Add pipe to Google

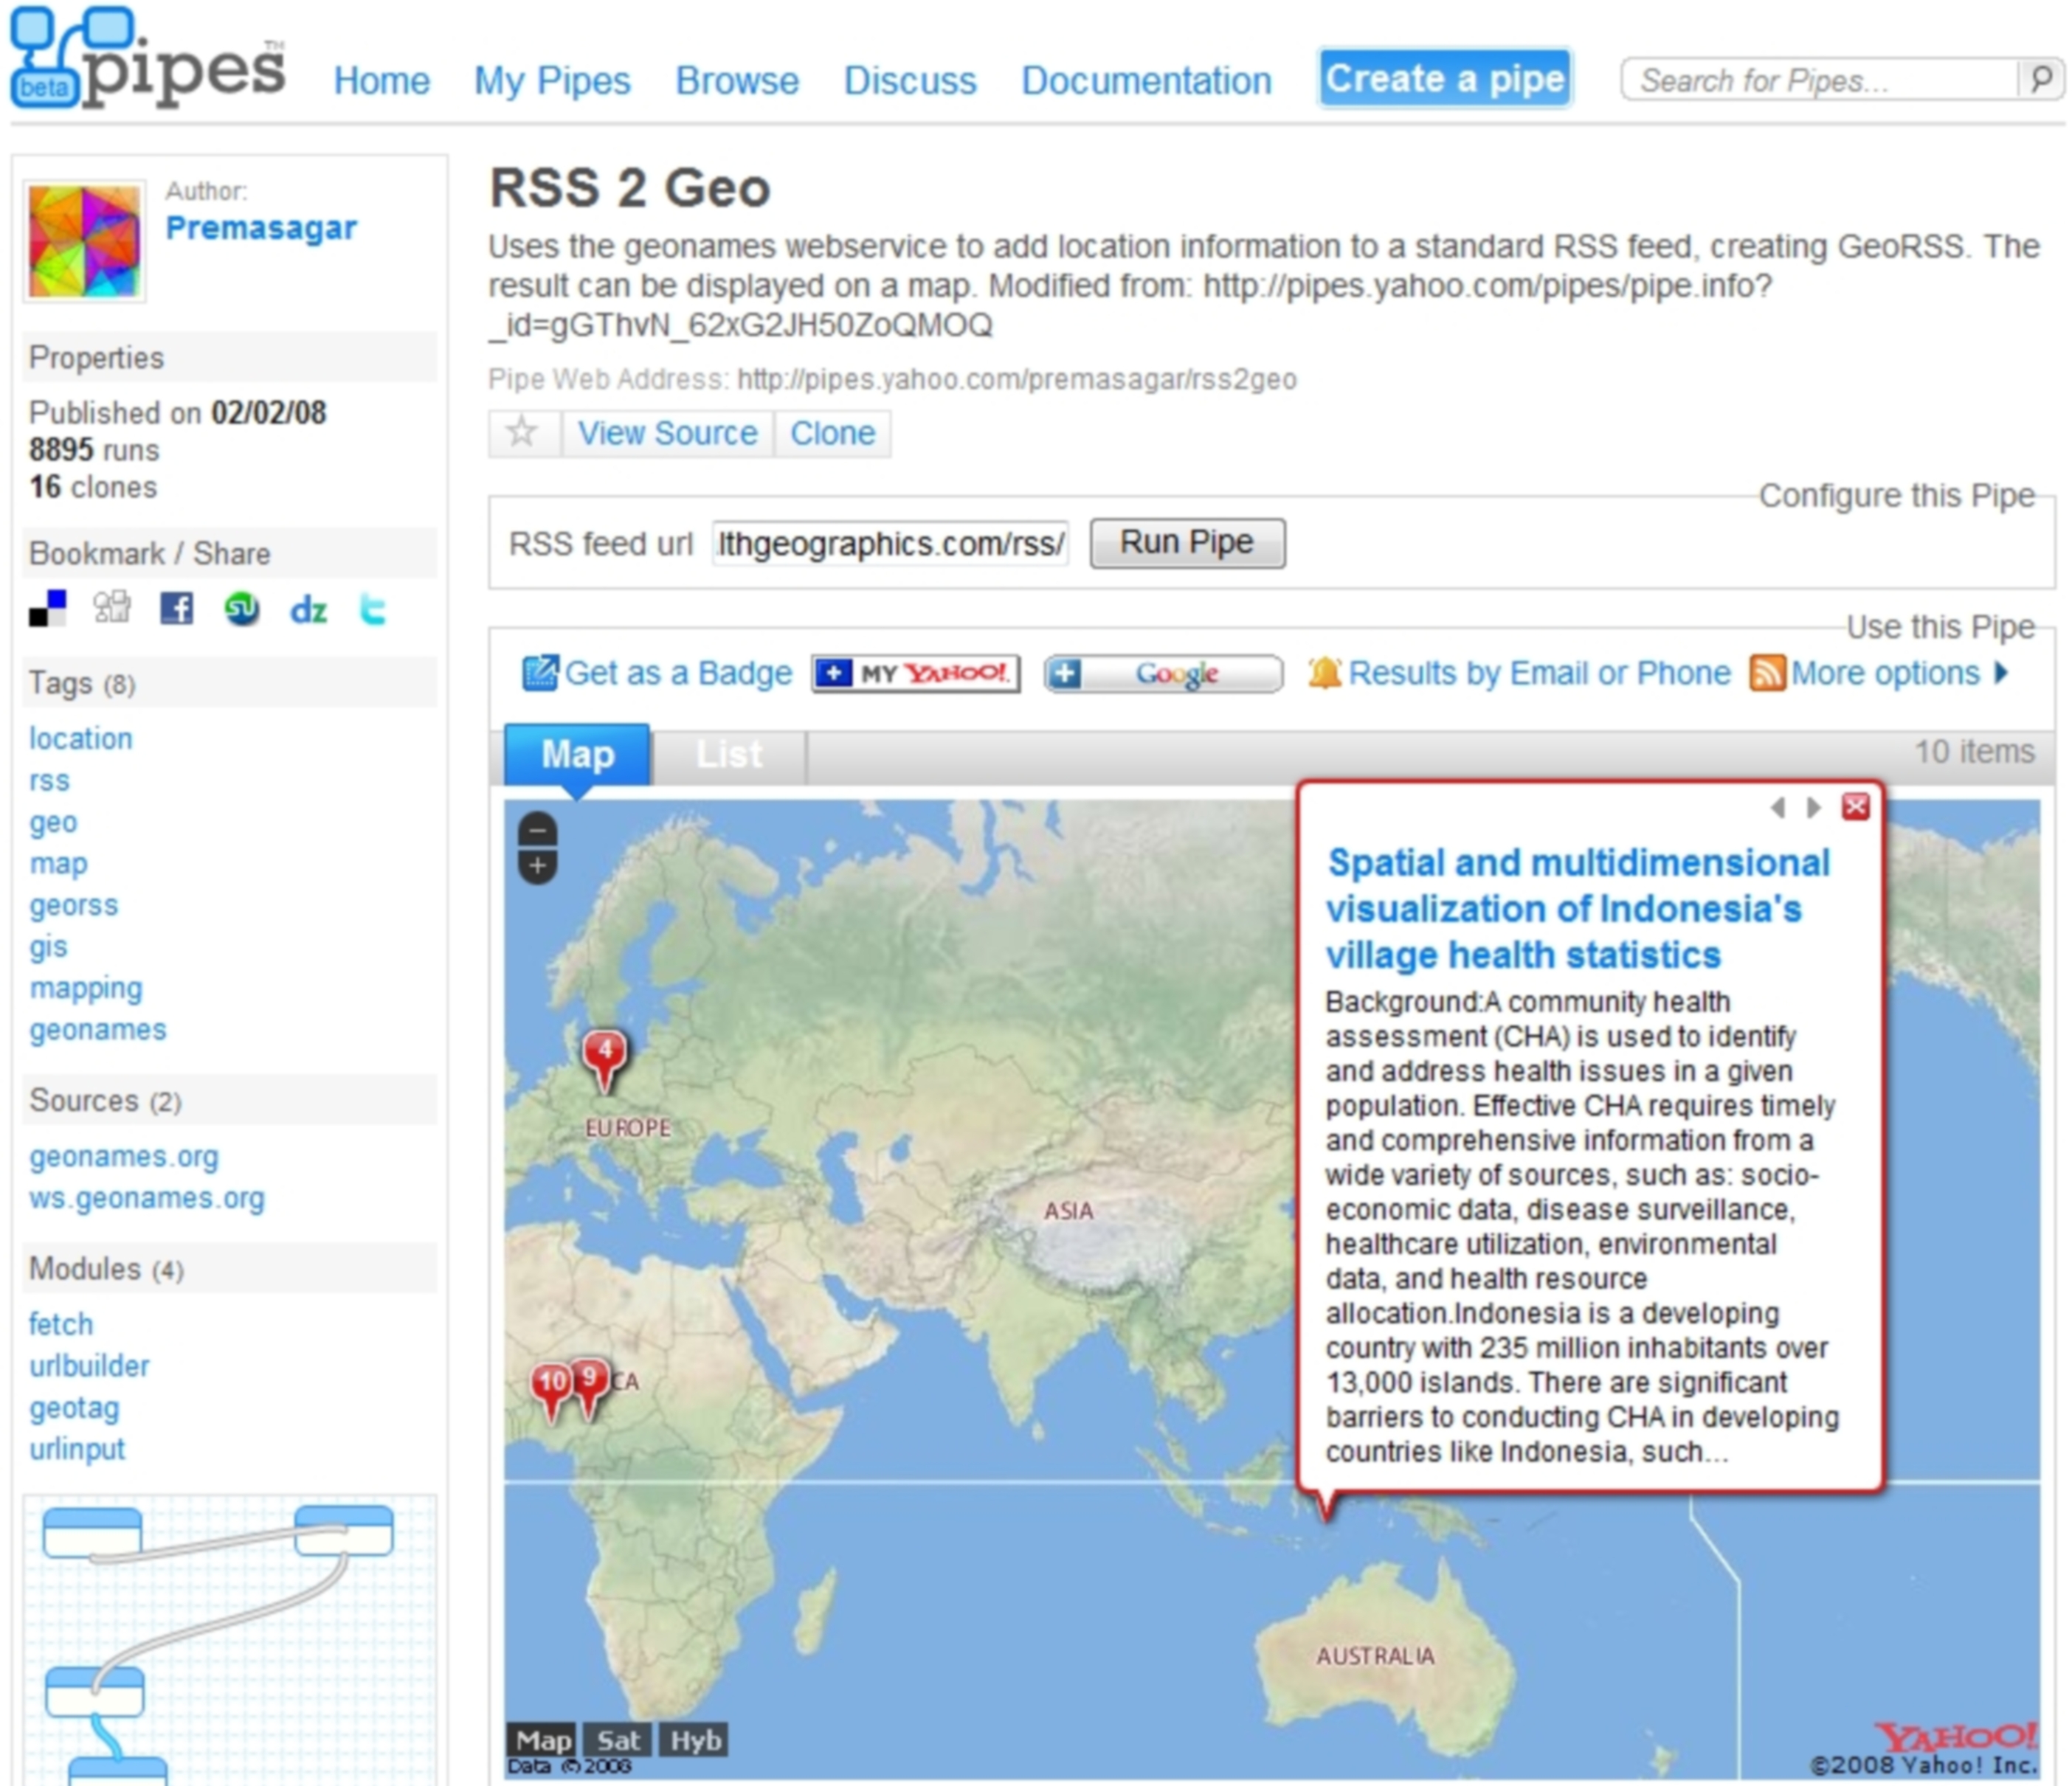[x=1163, y=674]
